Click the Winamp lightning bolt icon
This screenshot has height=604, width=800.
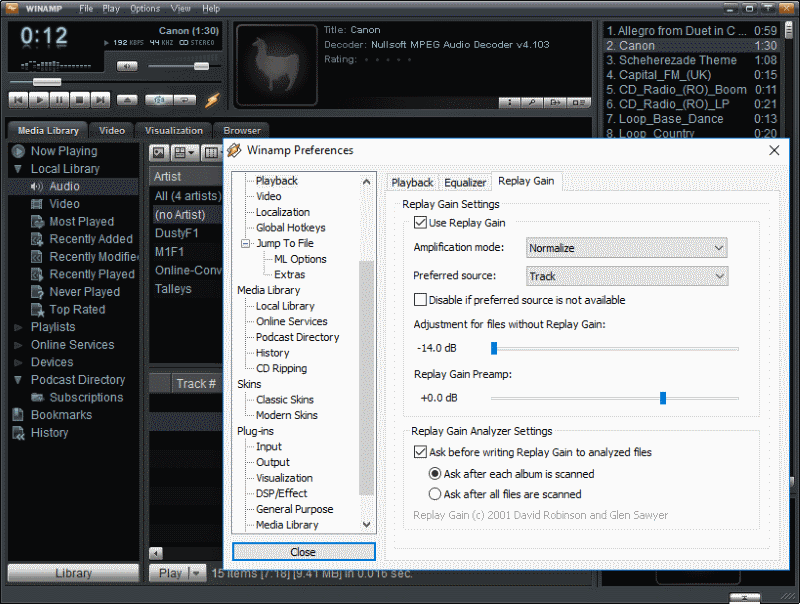(212, 99)
